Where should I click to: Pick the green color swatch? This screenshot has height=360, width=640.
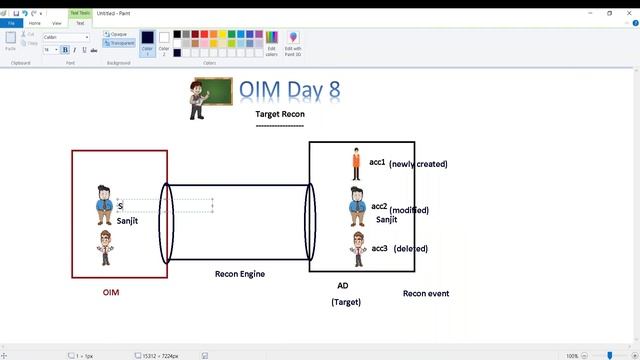(x=231, y=34)
